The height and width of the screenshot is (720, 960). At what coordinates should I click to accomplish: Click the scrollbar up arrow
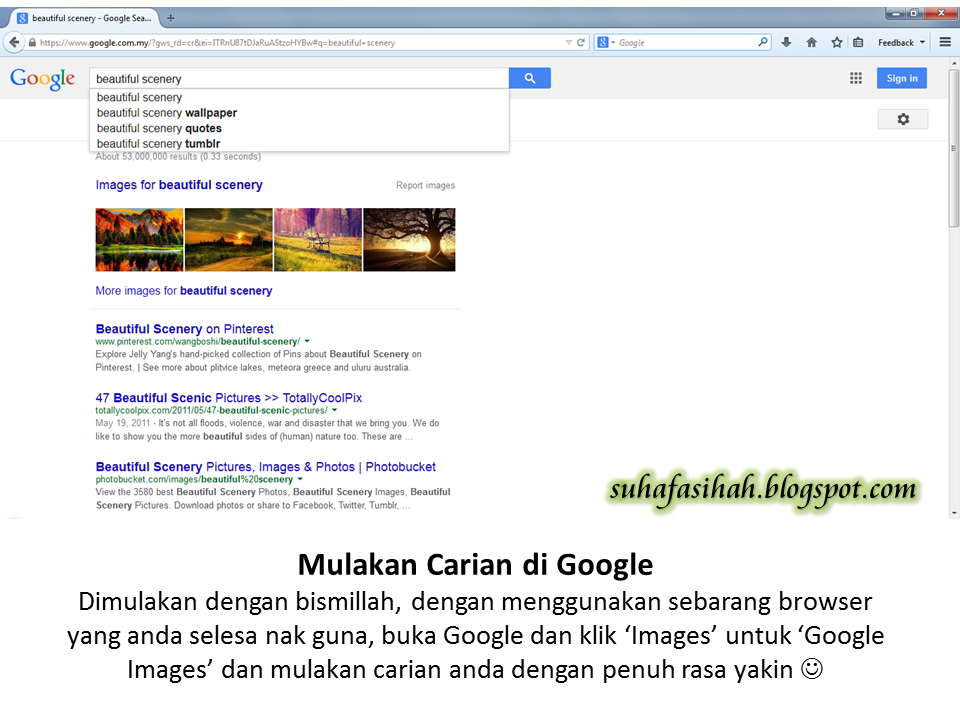click(954, 62)
